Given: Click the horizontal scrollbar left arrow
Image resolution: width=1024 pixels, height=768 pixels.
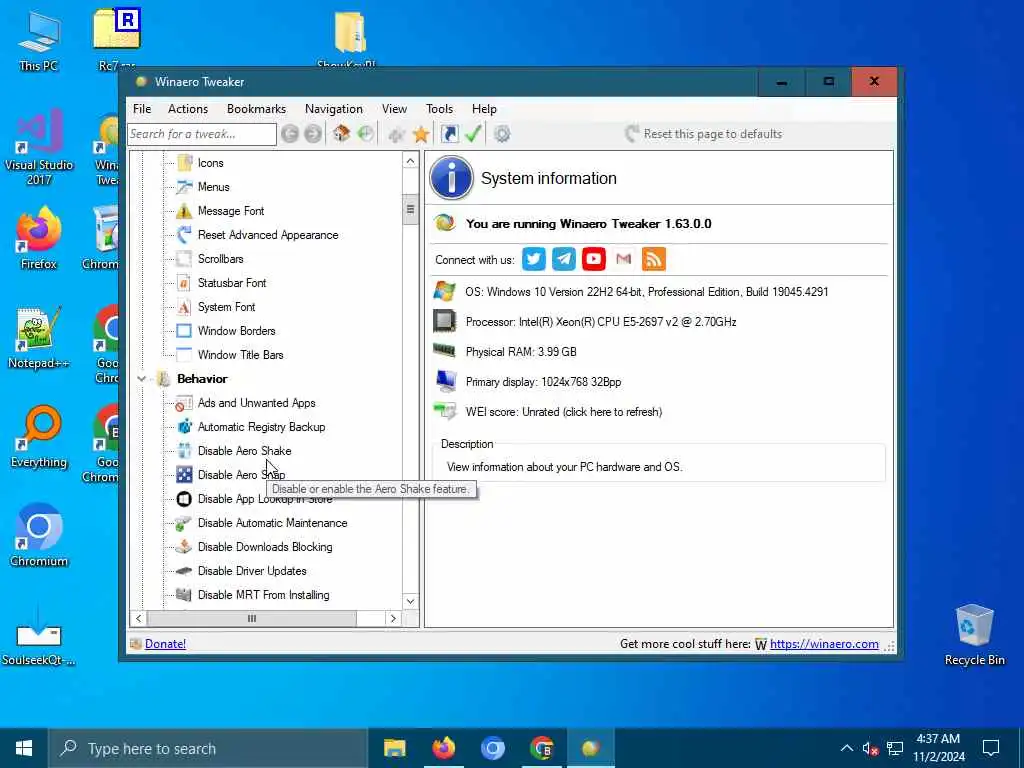Looking at the screenshot, I should 138,618.
